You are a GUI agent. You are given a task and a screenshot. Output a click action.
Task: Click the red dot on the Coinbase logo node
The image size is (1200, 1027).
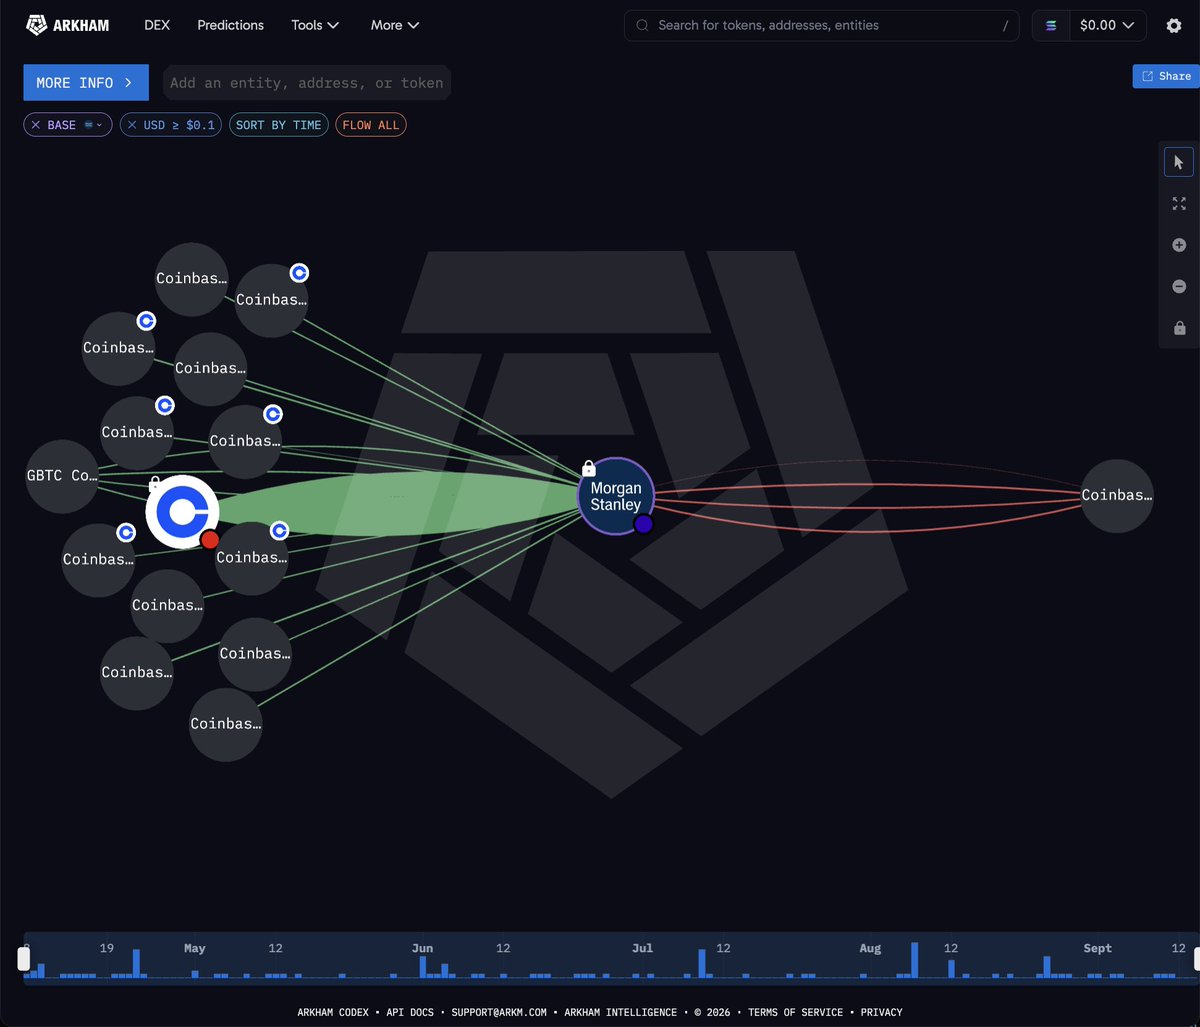[x=209, y=540]
